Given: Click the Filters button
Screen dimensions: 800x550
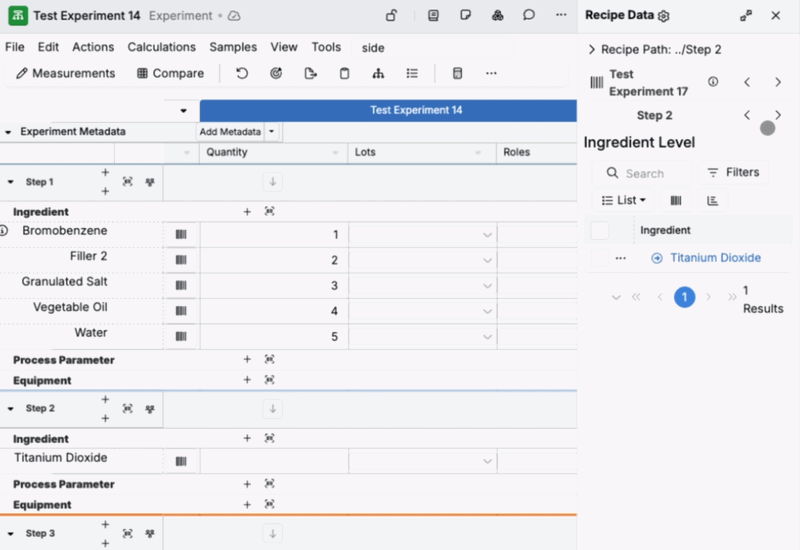Looking at the screenshot, I should tap(732, 172).
